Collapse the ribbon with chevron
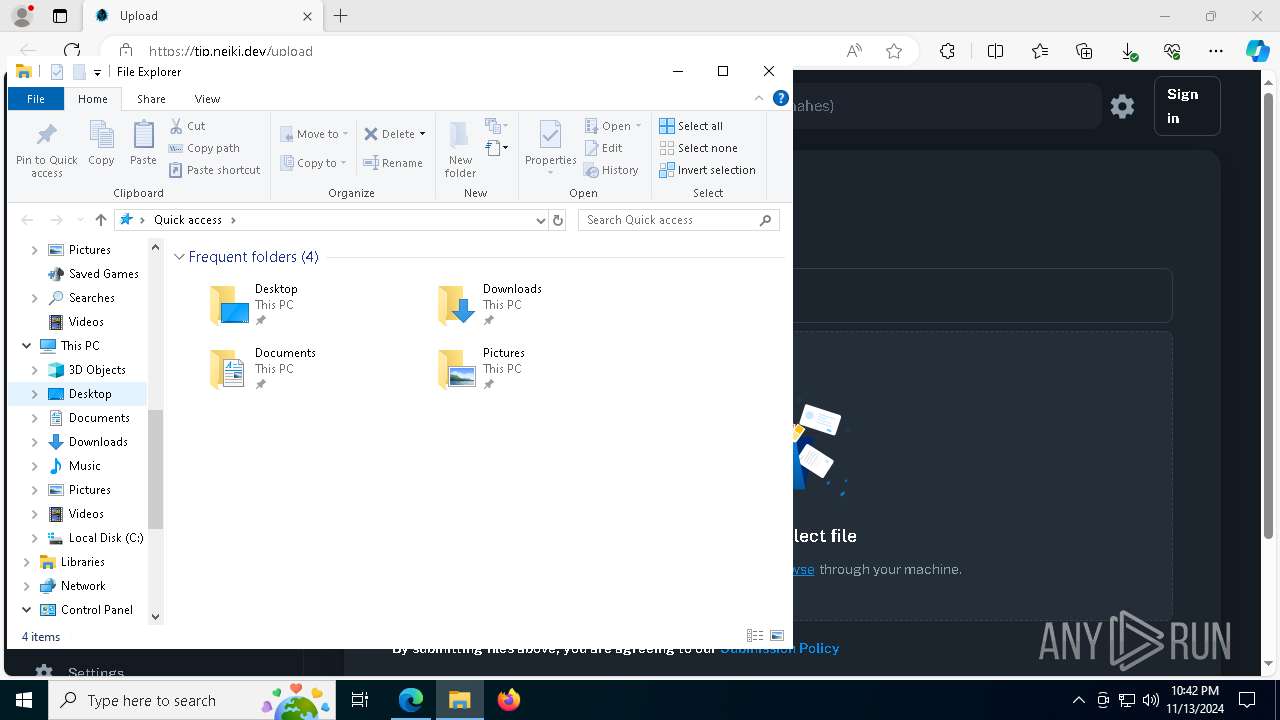The width and height of the screenshot is (1280, 720). pyautogui.click(x=758, y=98)
